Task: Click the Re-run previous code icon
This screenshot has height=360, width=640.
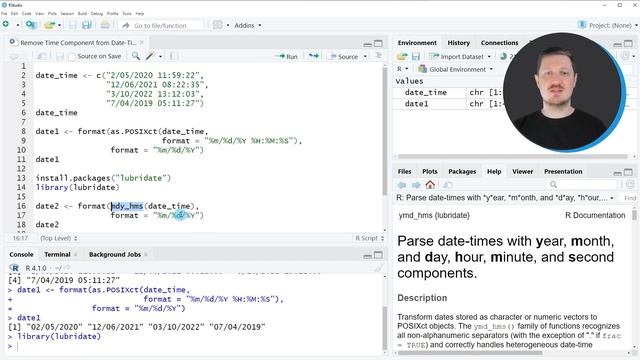Action: coord(313,56)
